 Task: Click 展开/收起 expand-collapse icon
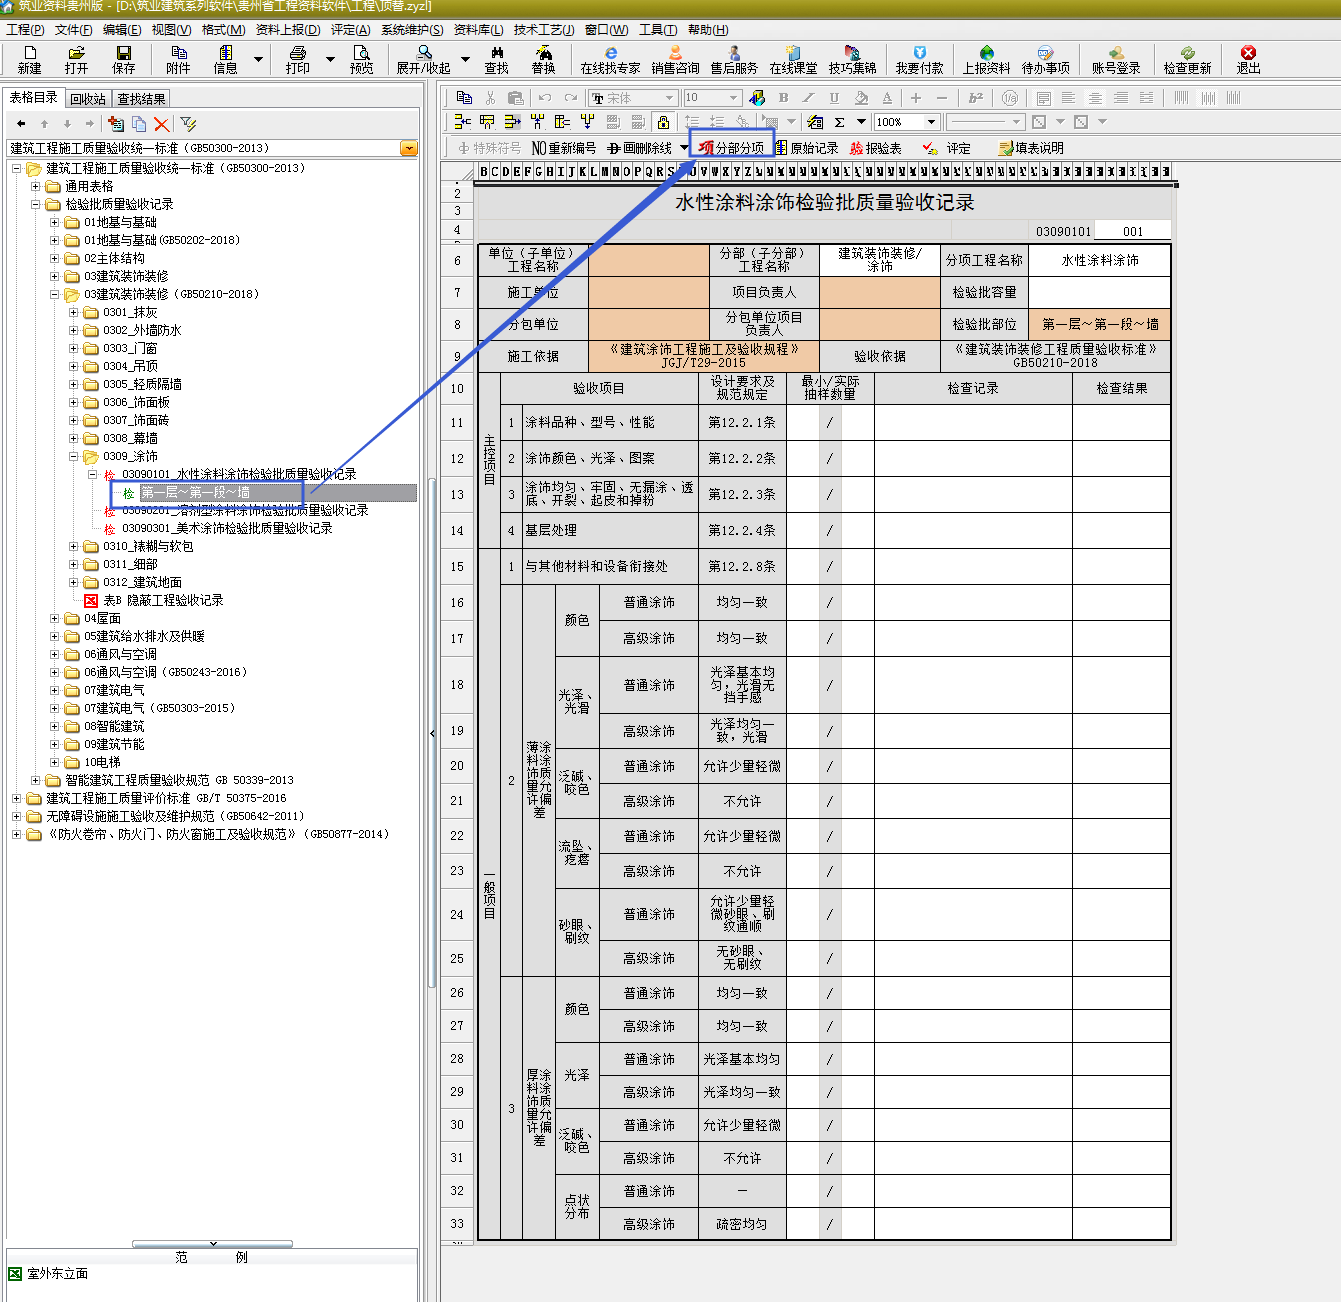[423, 59]
